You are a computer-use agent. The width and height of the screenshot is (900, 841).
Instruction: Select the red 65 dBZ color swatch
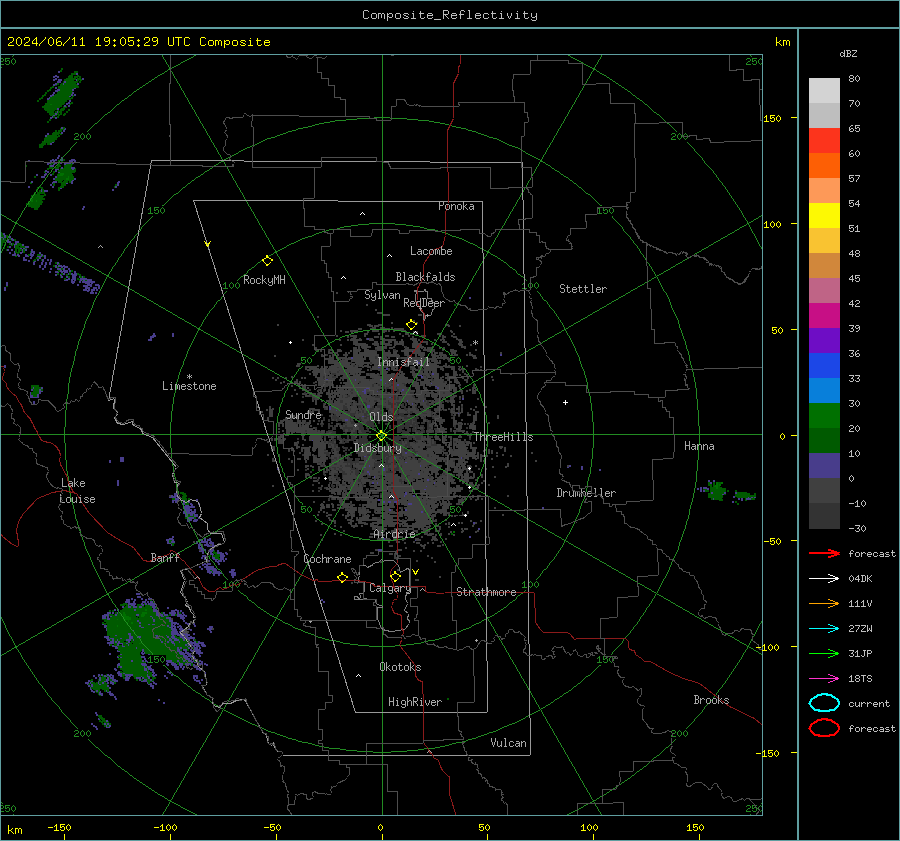click(824, 140)
